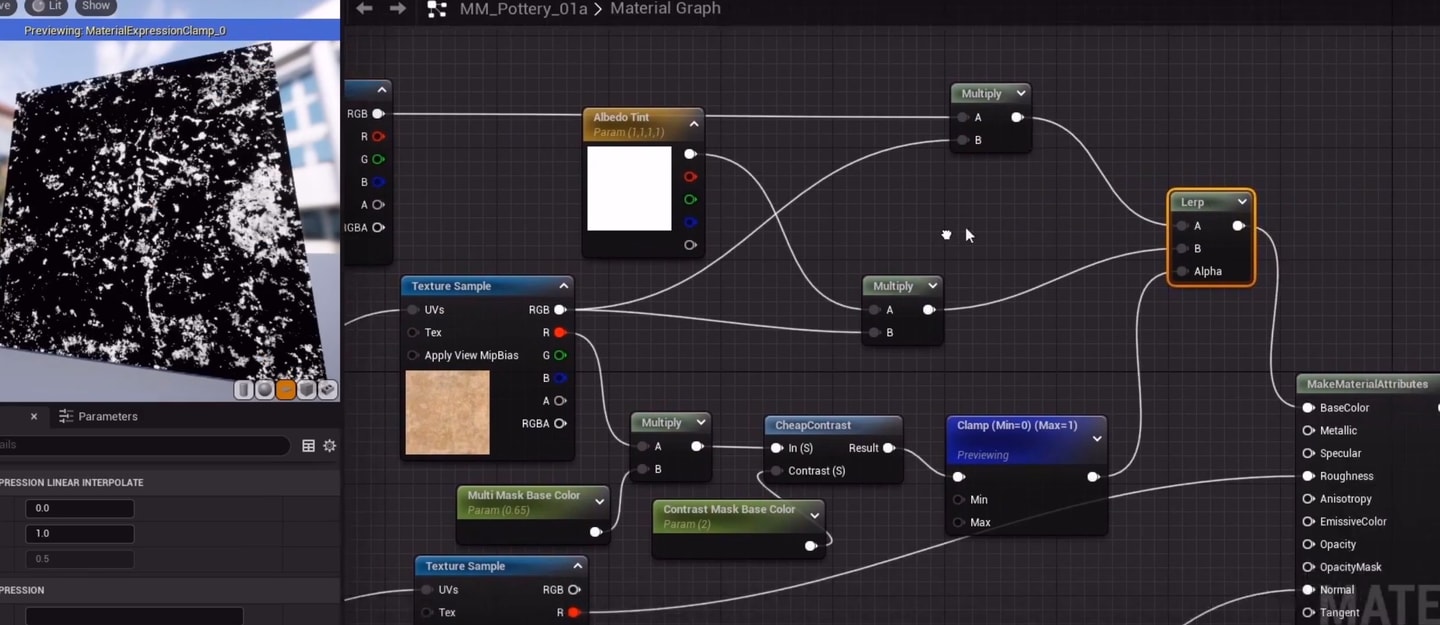Screen dimensions: 1440x625
Task: Click the Metallic input pin
Action: pyautogui.click(x=1308, y=431)
